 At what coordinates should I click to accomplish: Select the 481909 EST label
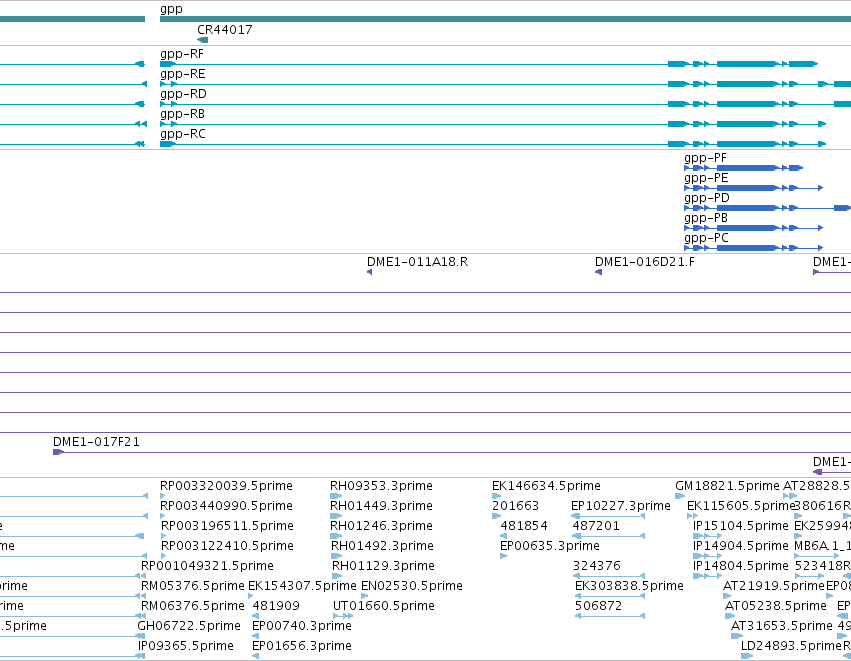276,606
